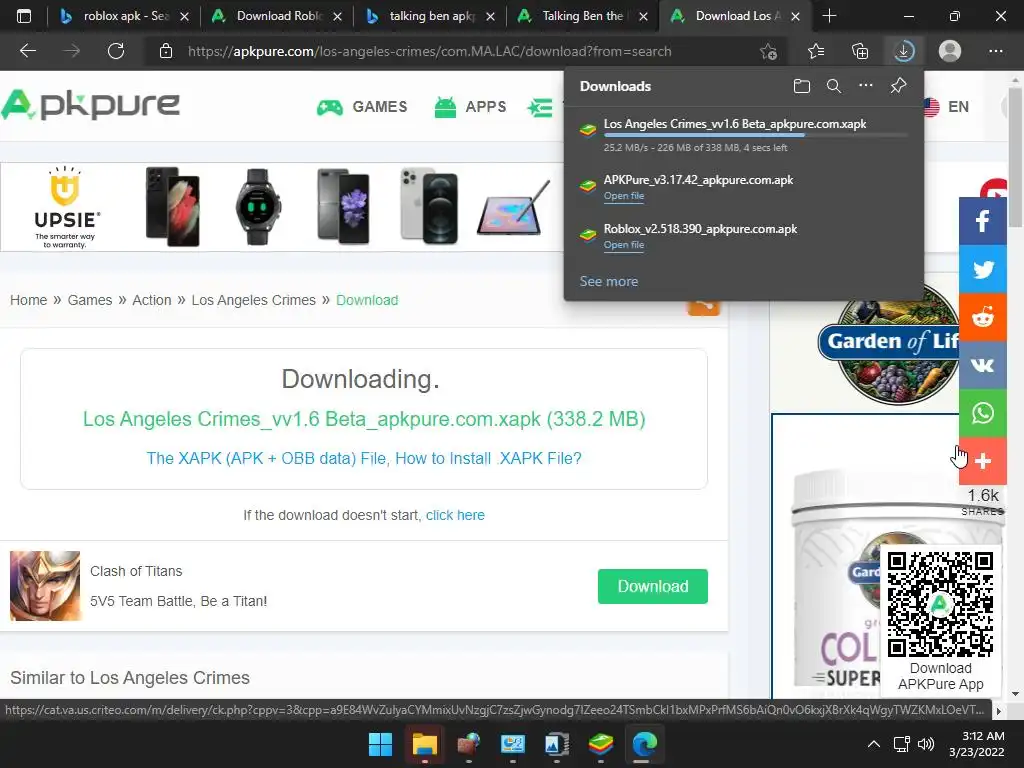Pin the Downloads panel
The height and width of the screenshot is (768, 1024).
(x=898, y=86)
